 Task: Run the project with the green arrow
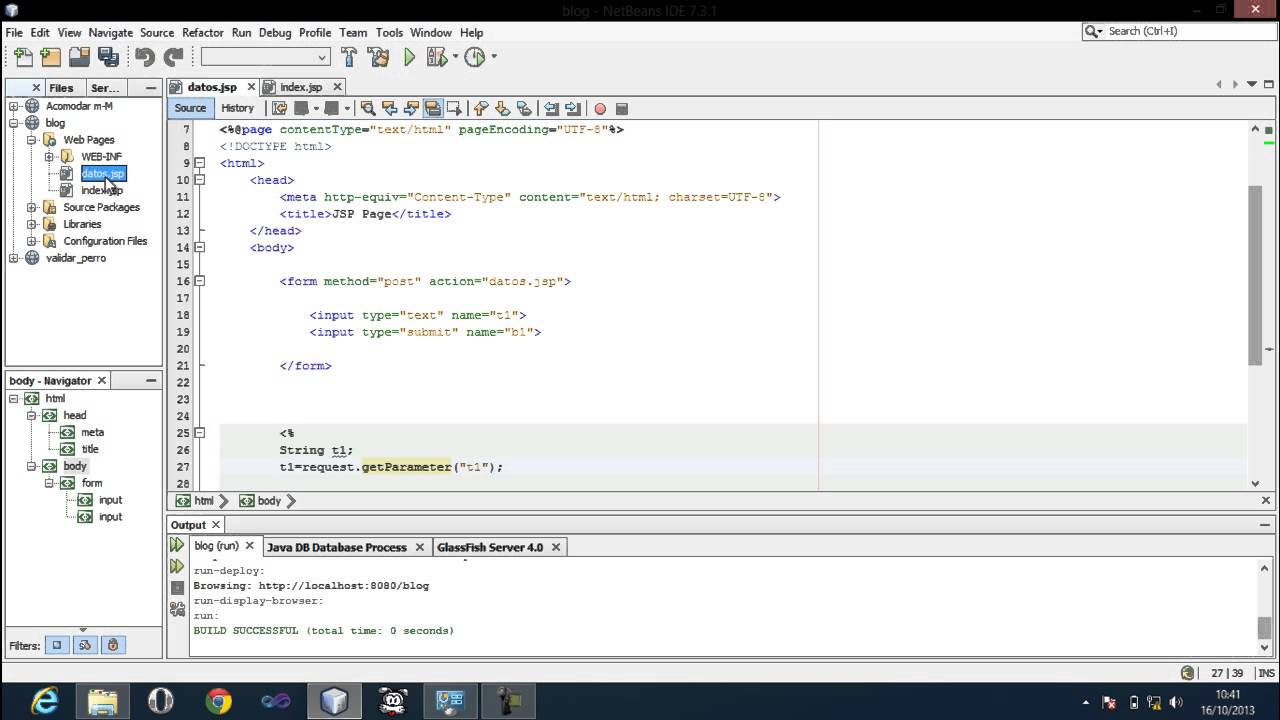[x=409, y=58]
